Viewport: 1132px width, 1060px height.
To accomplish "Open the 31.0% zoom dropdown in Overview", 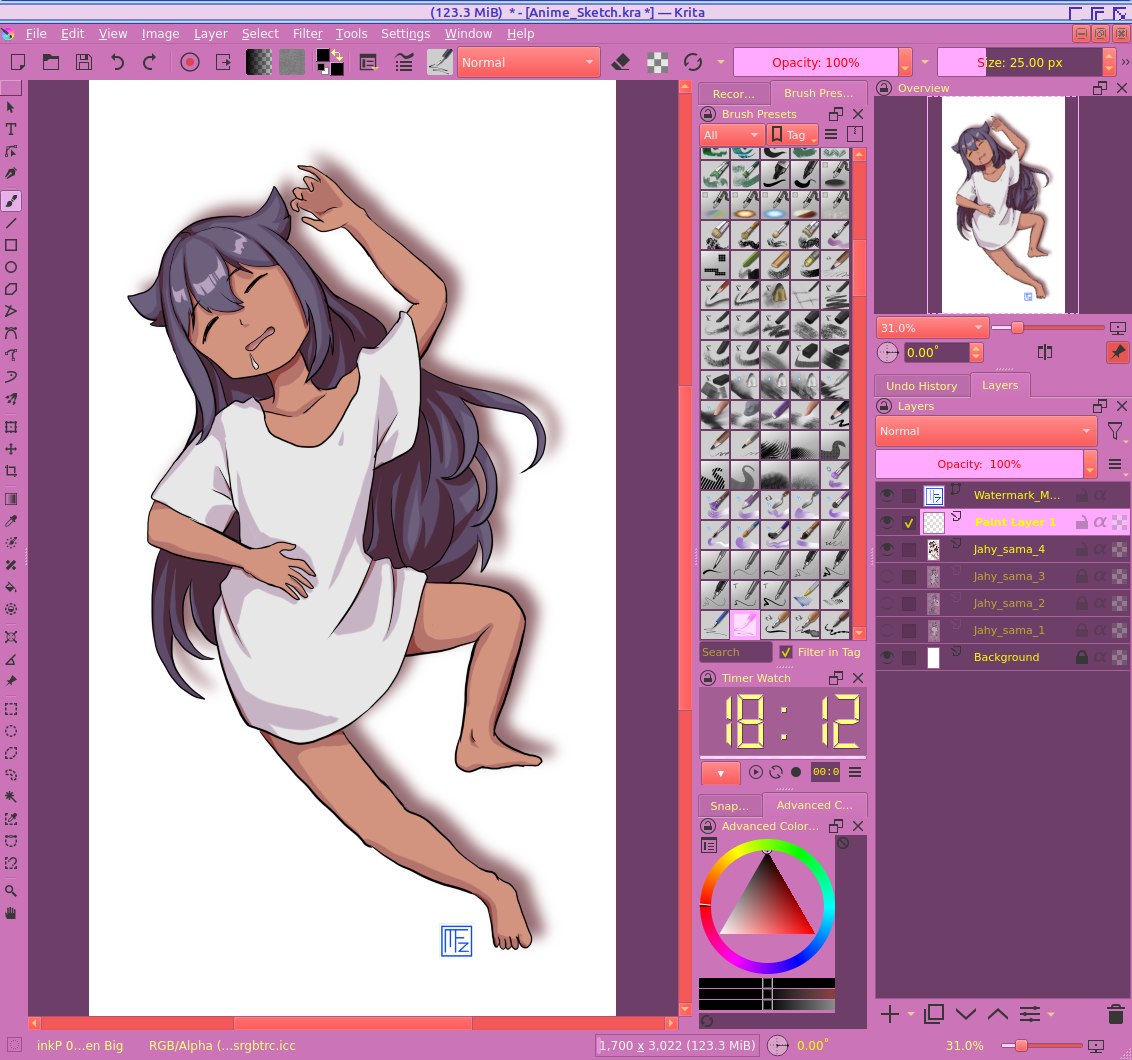I will tap(932, 328).
